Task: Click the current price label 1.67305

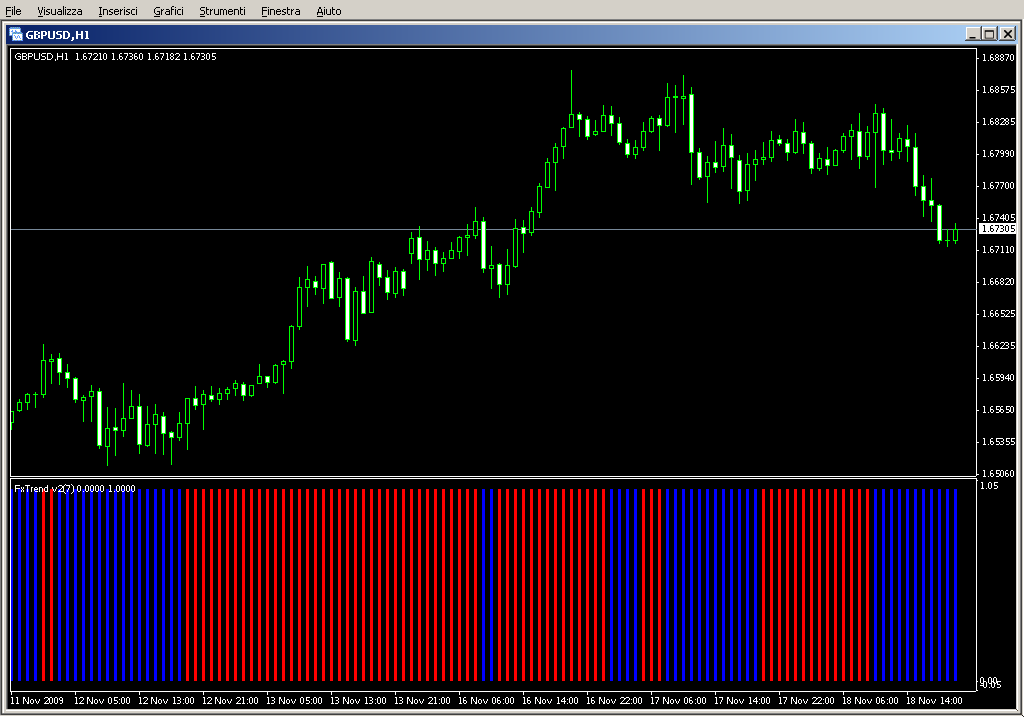Action: (999, 229)
